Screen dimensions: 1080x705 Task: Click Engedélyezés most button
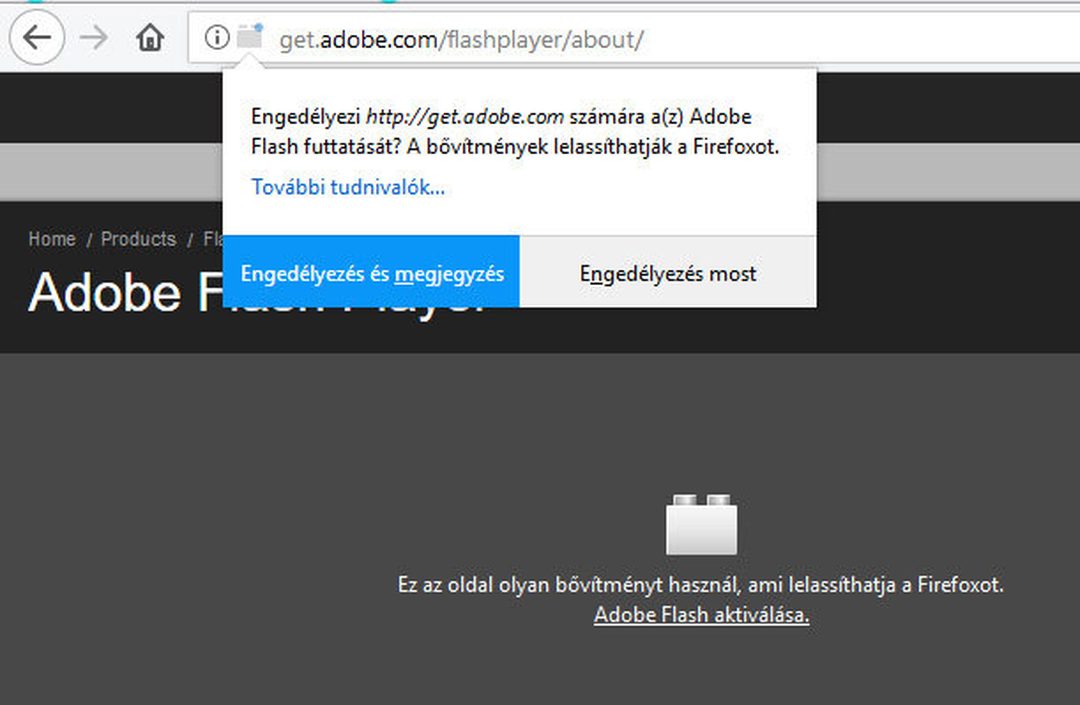point(668,273)
